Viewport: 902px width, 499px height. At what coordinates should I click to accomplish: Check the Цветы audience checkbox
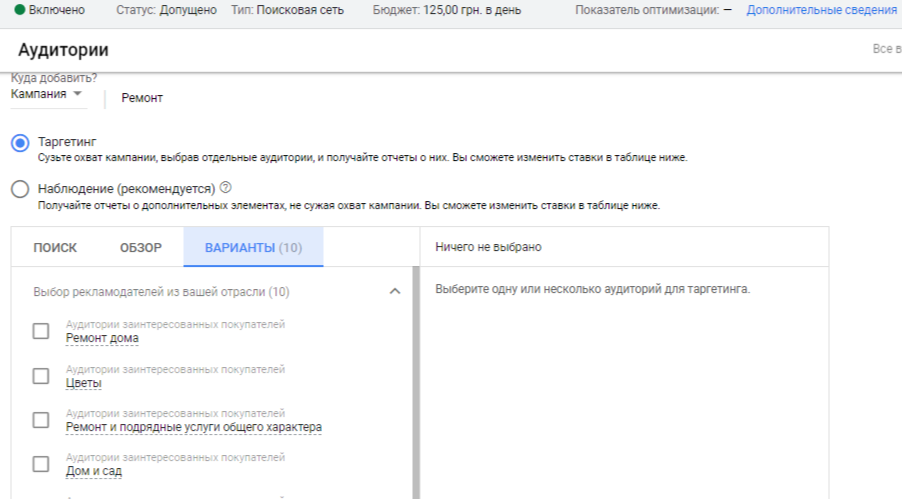(41, 376)
